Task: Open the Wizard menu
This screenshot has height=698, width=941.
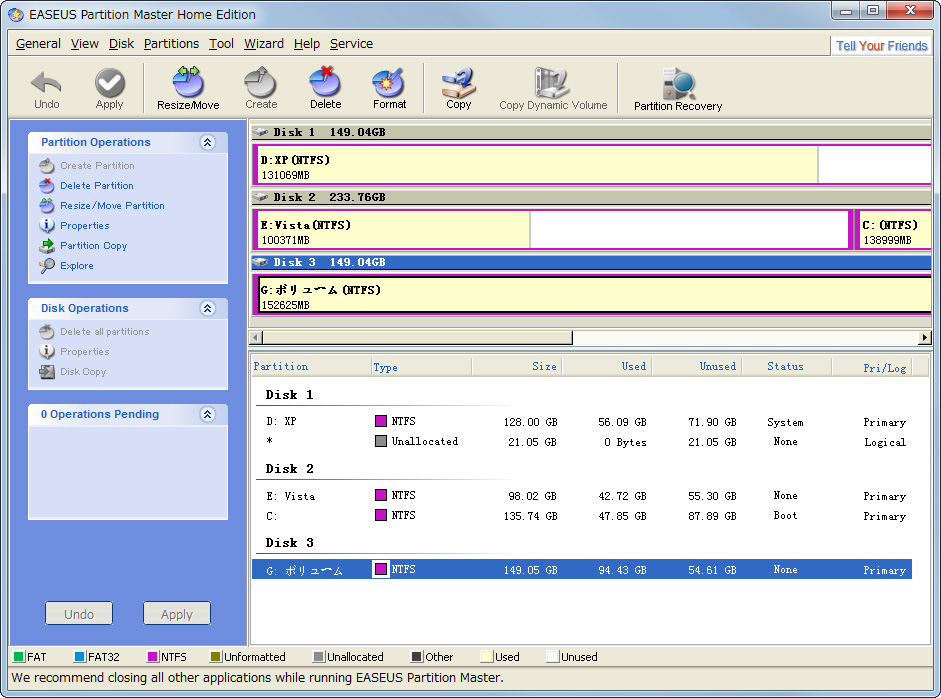Action: [x=263, y=44]
